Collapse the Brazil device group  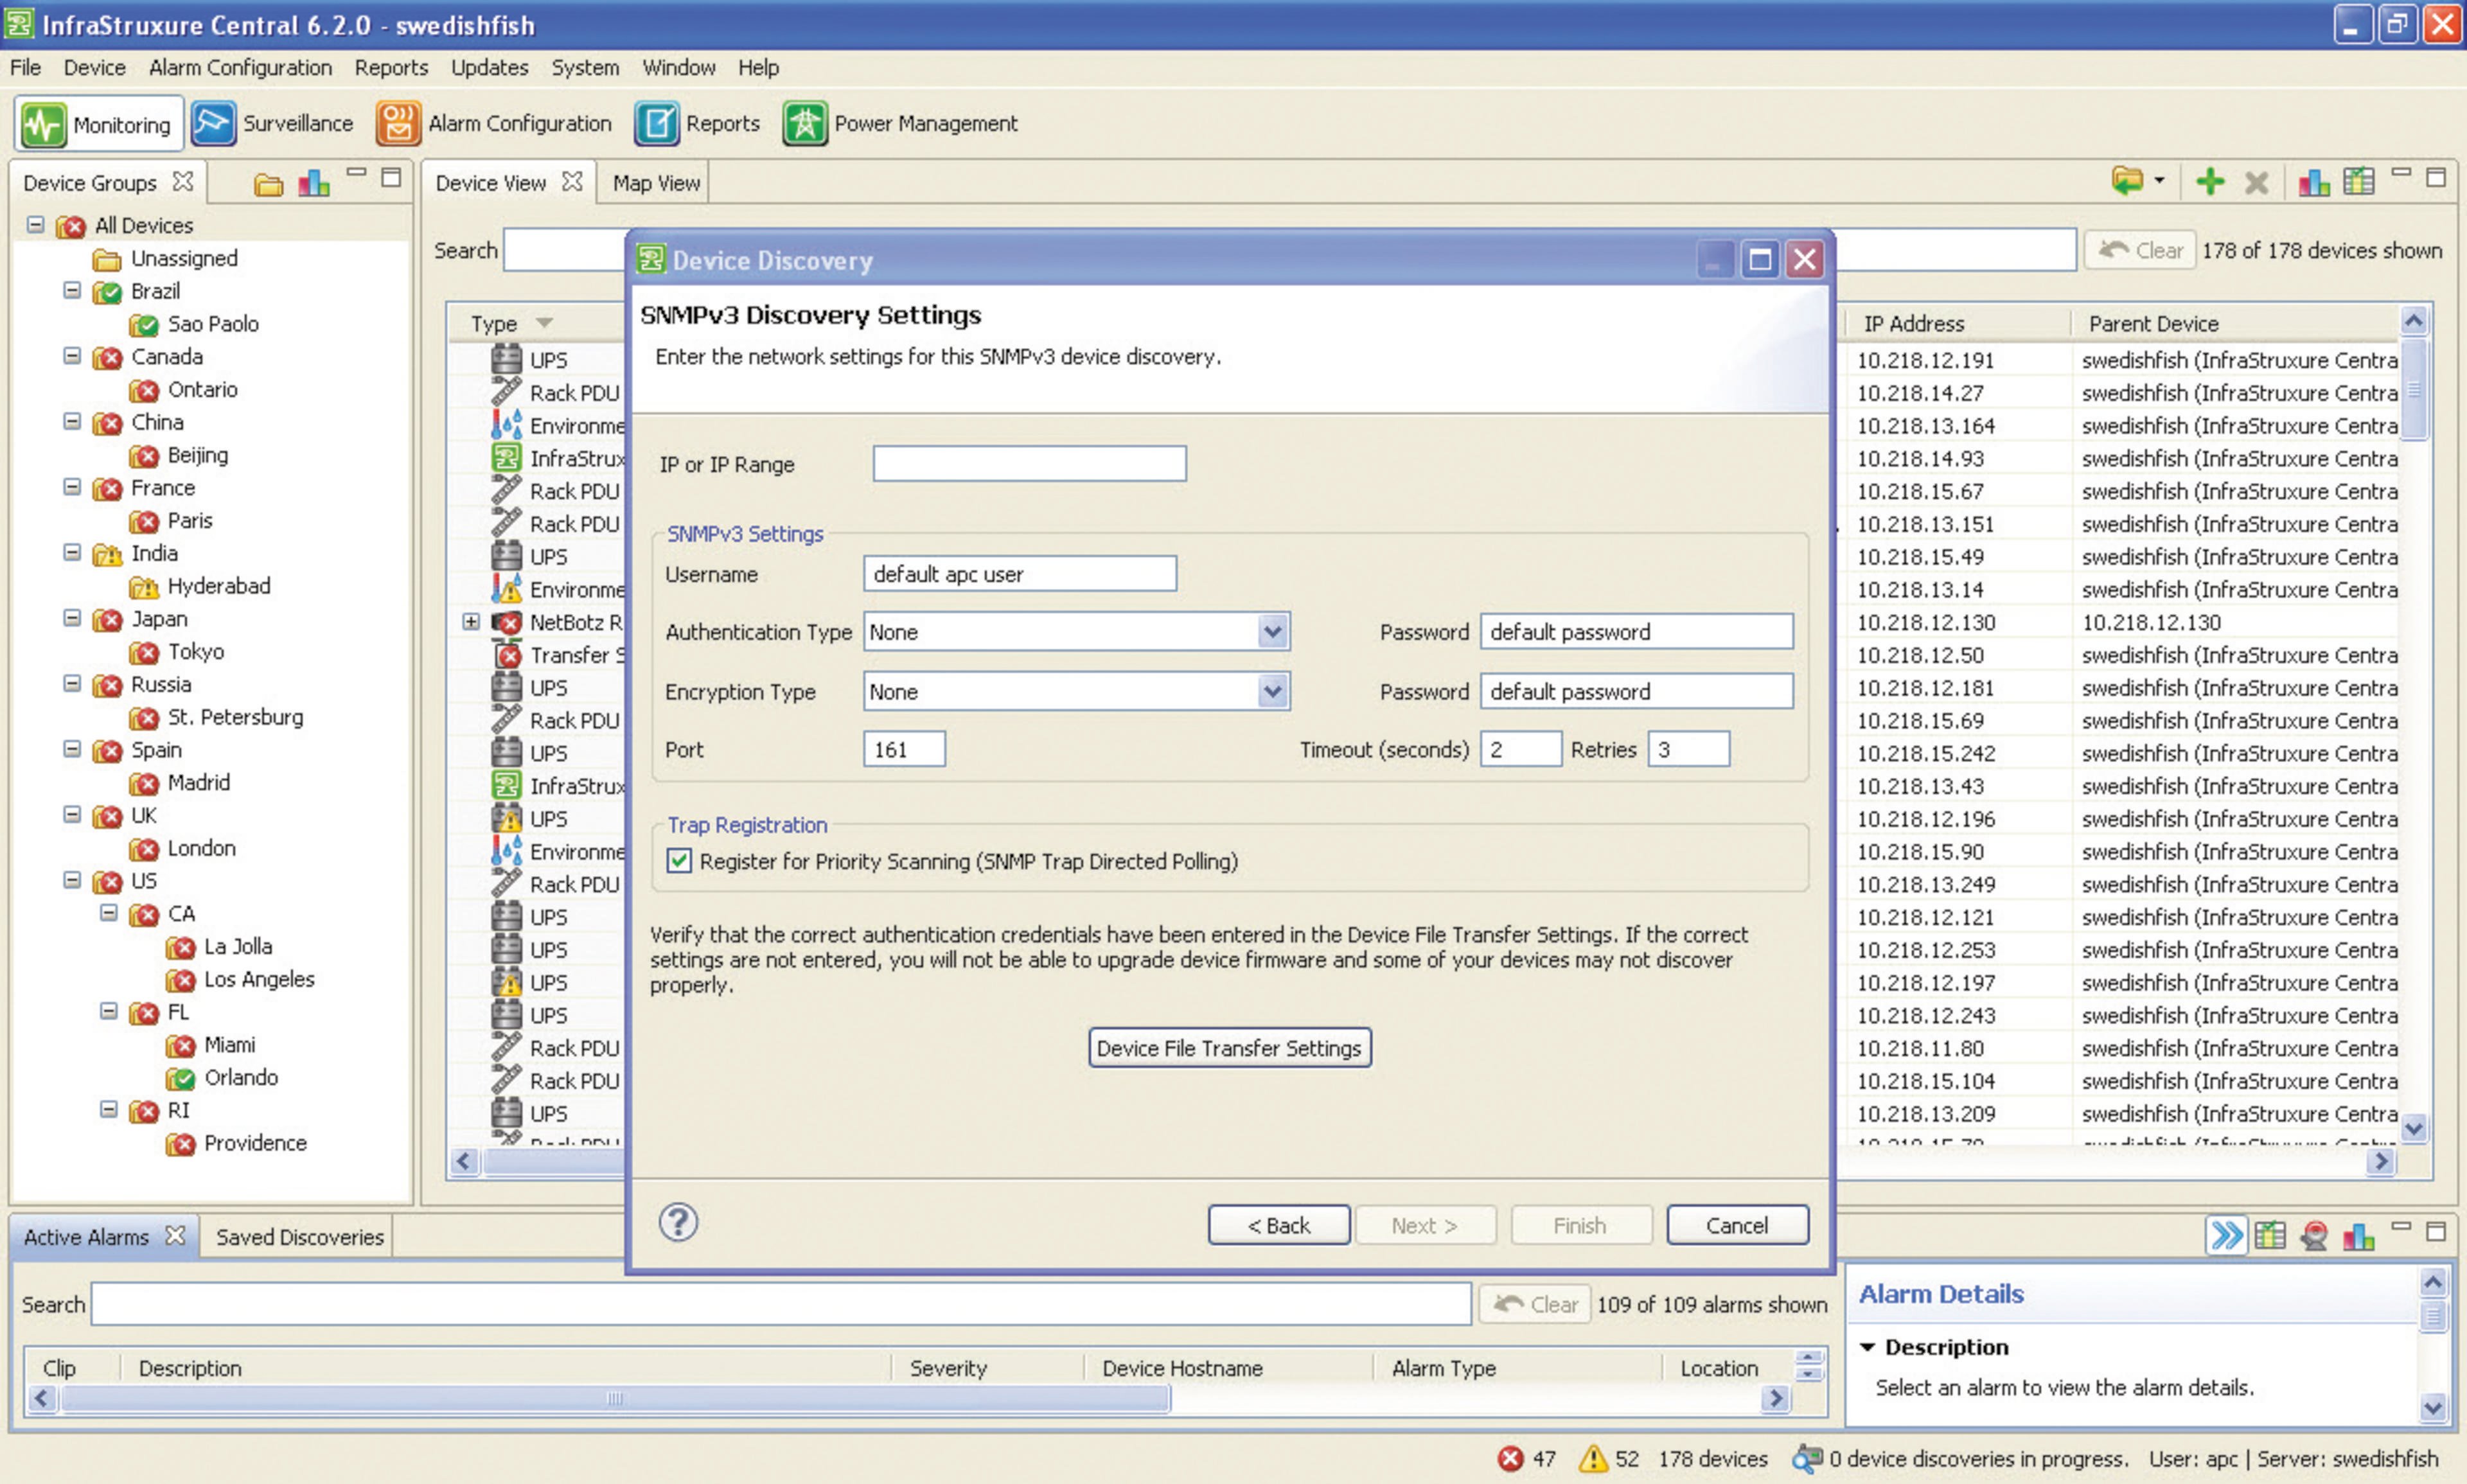[x=72, y=290]
